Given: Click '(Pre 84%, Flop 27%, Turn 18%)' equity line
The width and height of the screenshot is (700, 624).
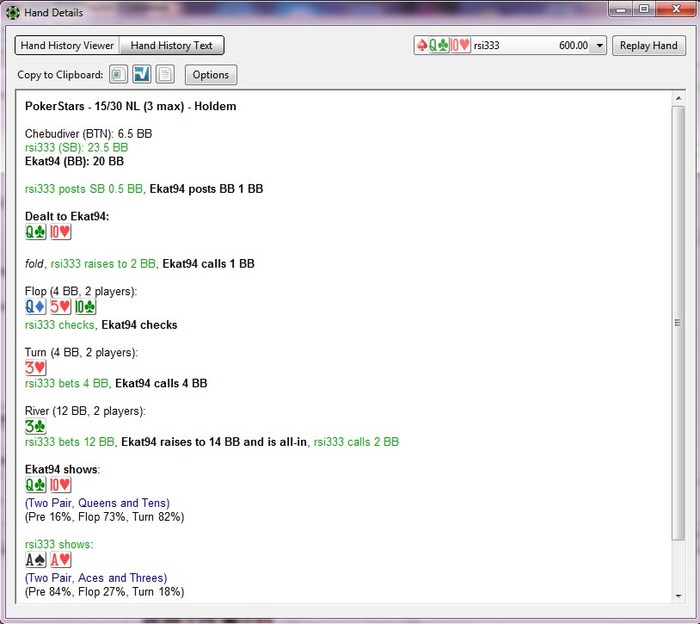Looking at the screenshot, I should [x=104, y=592].
